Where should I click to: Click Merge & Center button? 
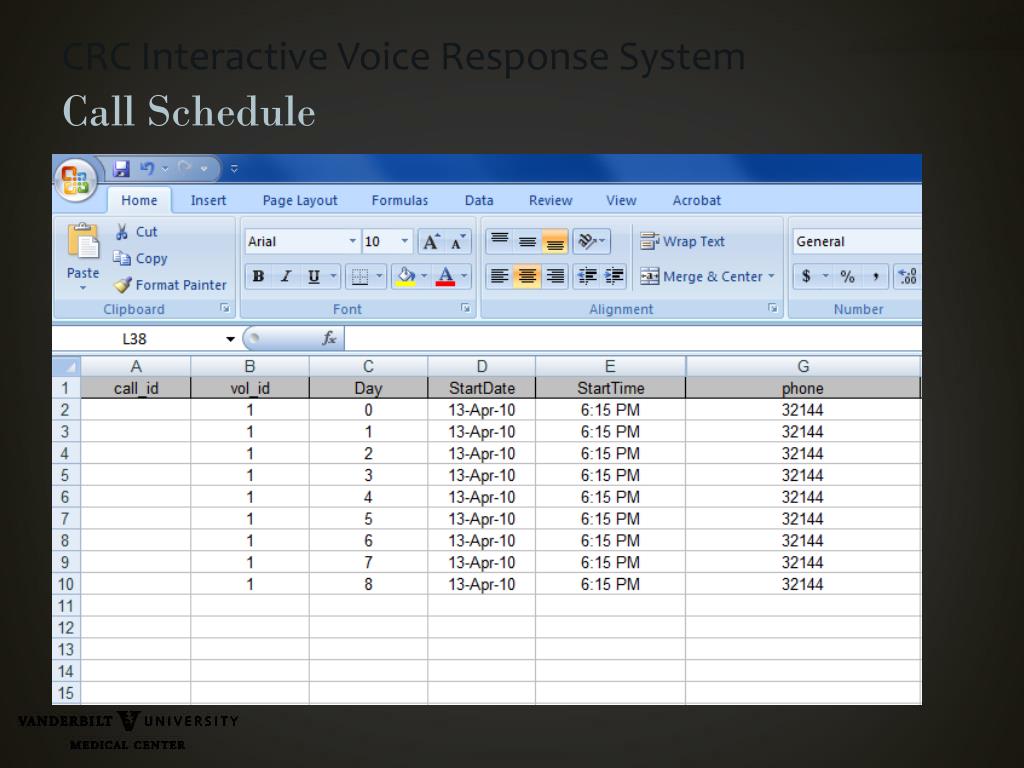700,276
